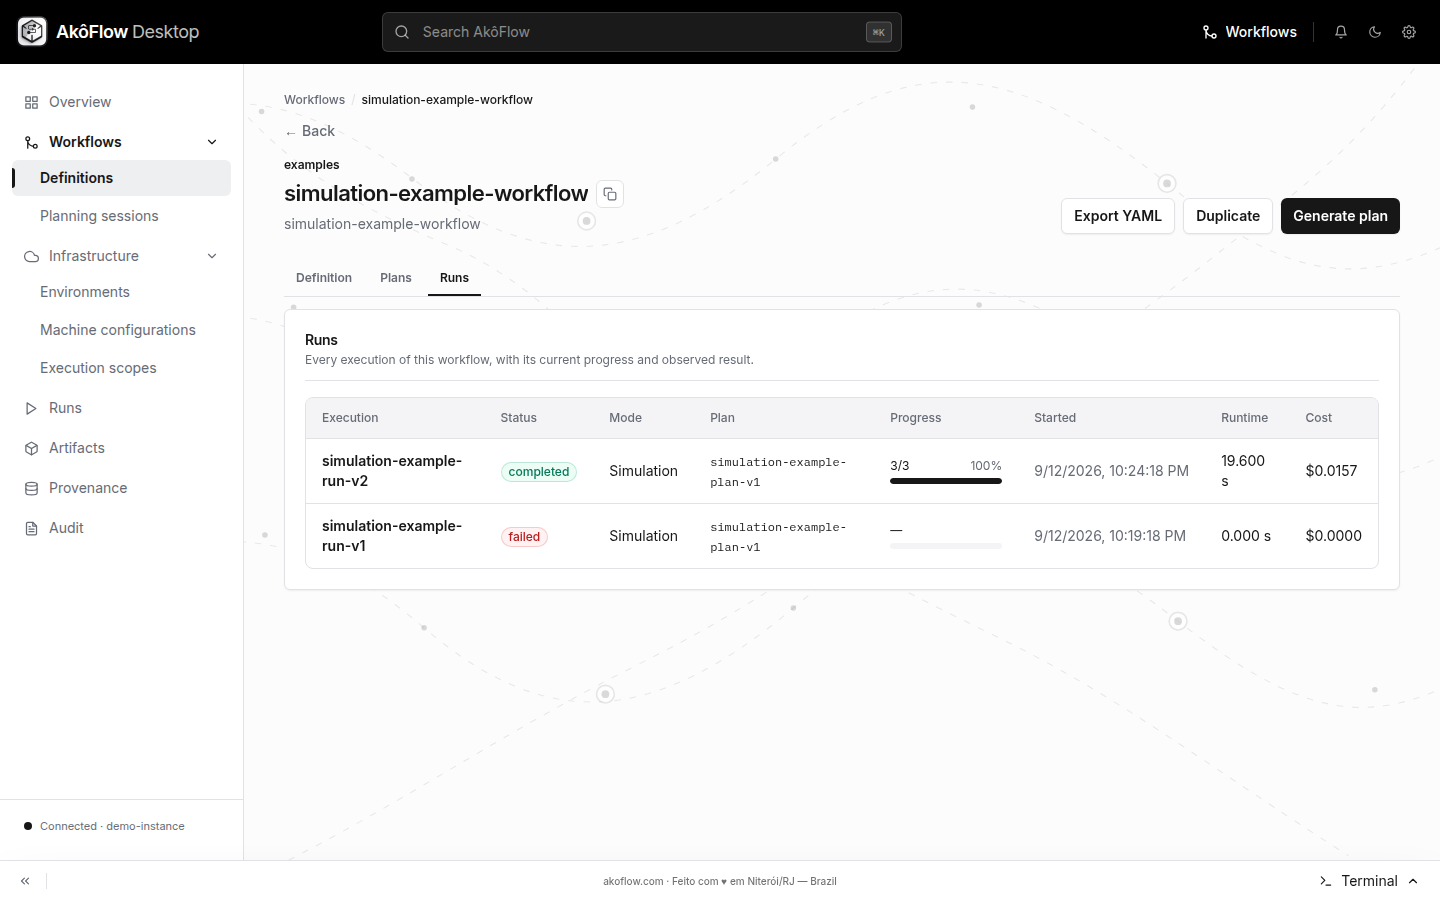Click the Export YAML button
The image size is (1440, 900).
click(1118, 216)
